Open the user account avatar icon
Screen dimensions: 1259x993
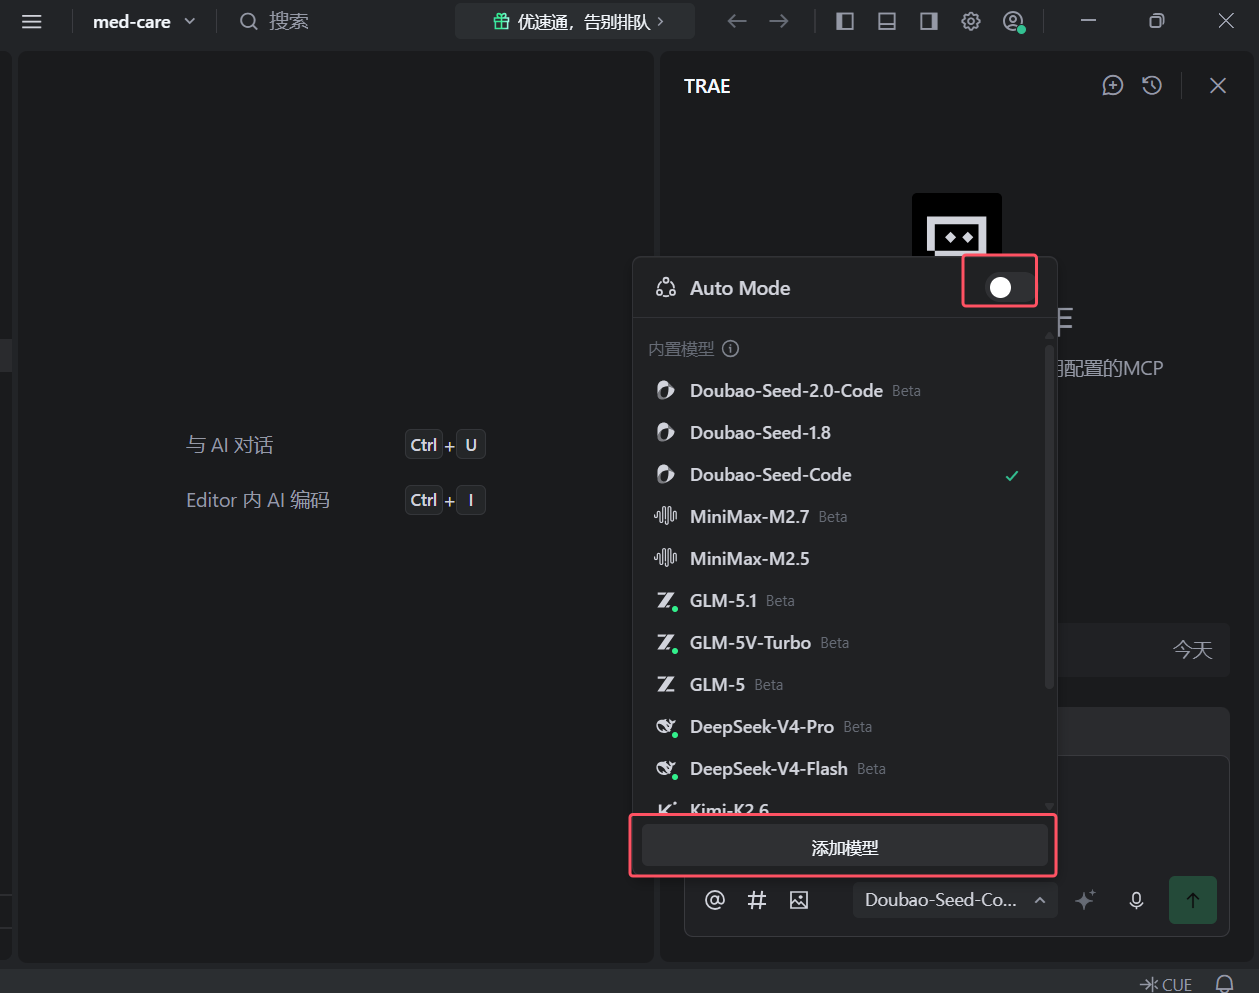coord(1013,21)
